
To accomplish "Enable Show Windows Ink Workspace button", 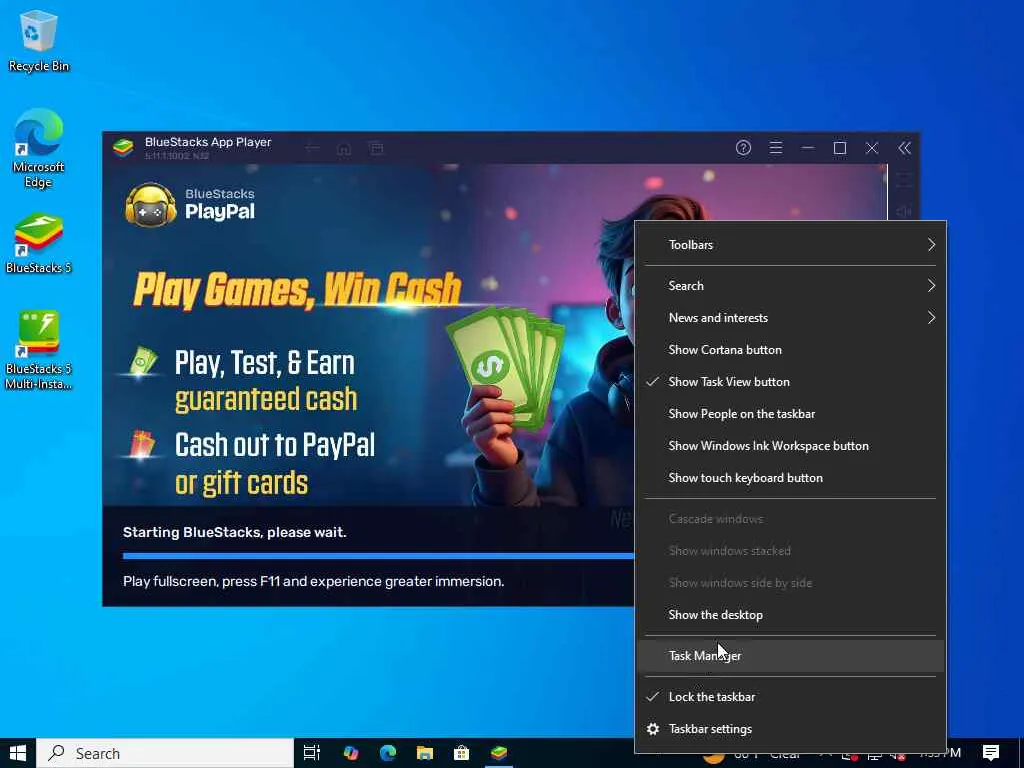I will tap(790, 446).
